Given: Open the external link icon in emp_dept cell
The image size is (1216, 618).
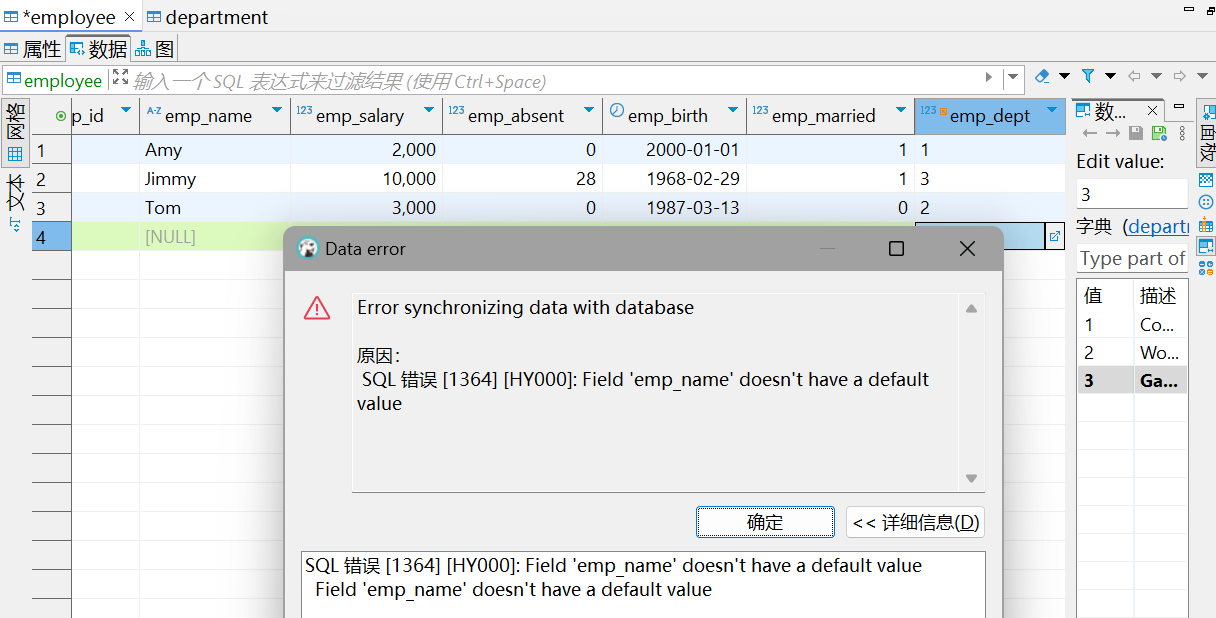Looking at the screenshot, I should tap(1054, 237).
